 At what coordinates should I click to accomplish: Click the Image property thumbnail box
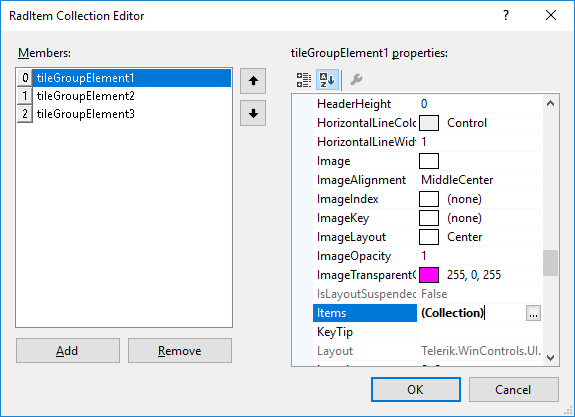429,161
